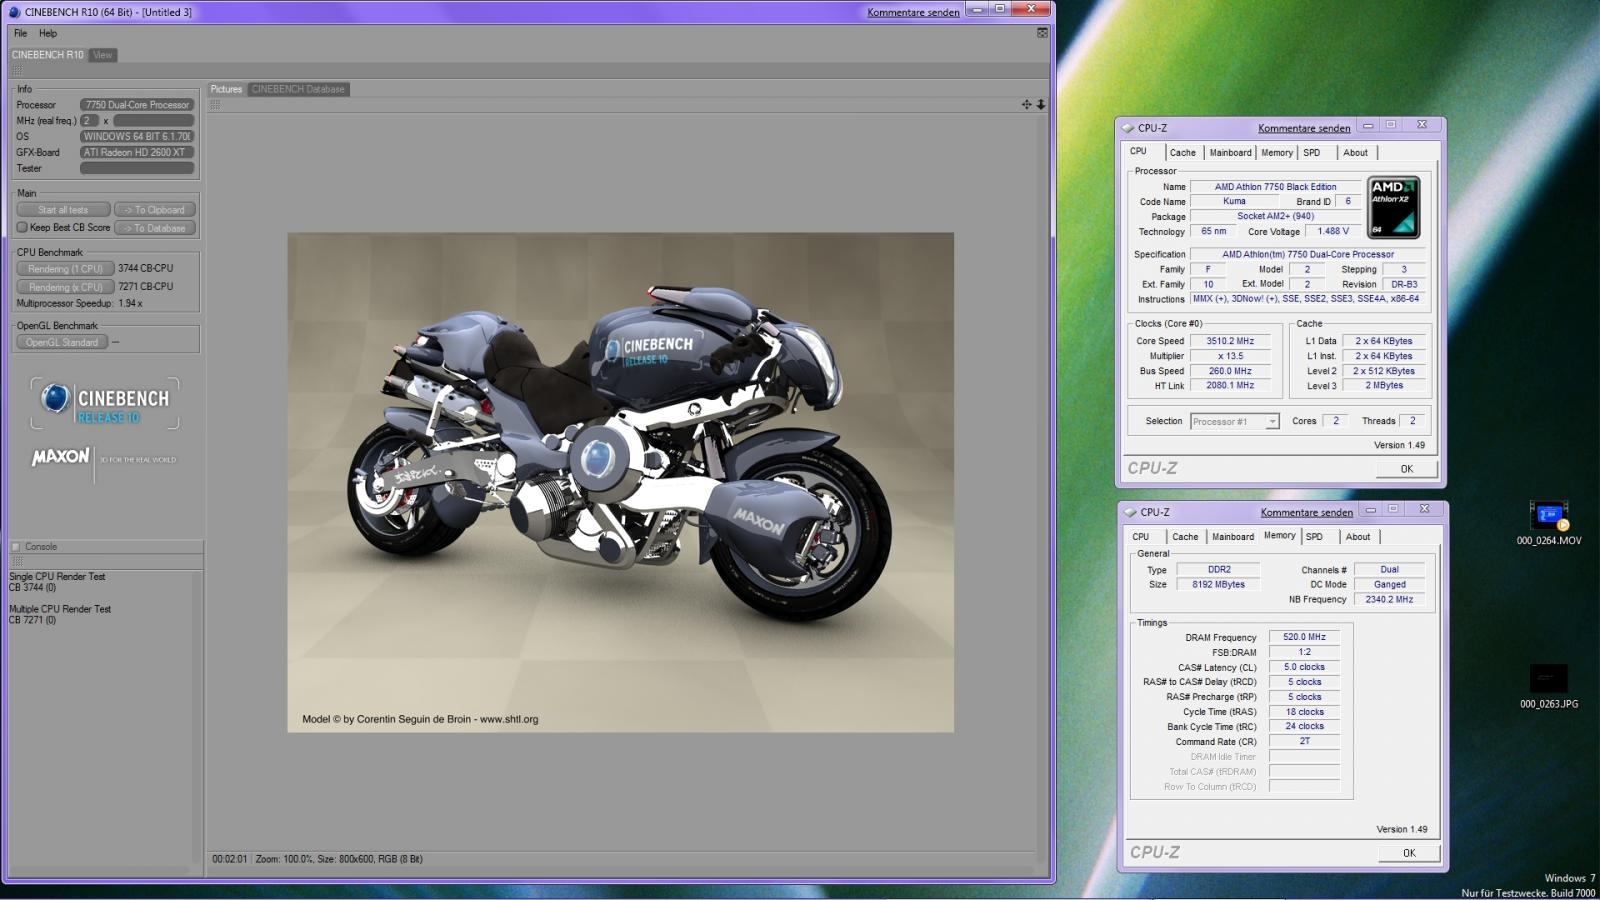Screen dimensions: 1600x900
Task: Open Mainboard tab in upper CPU-Z window
Action: 1230,153
